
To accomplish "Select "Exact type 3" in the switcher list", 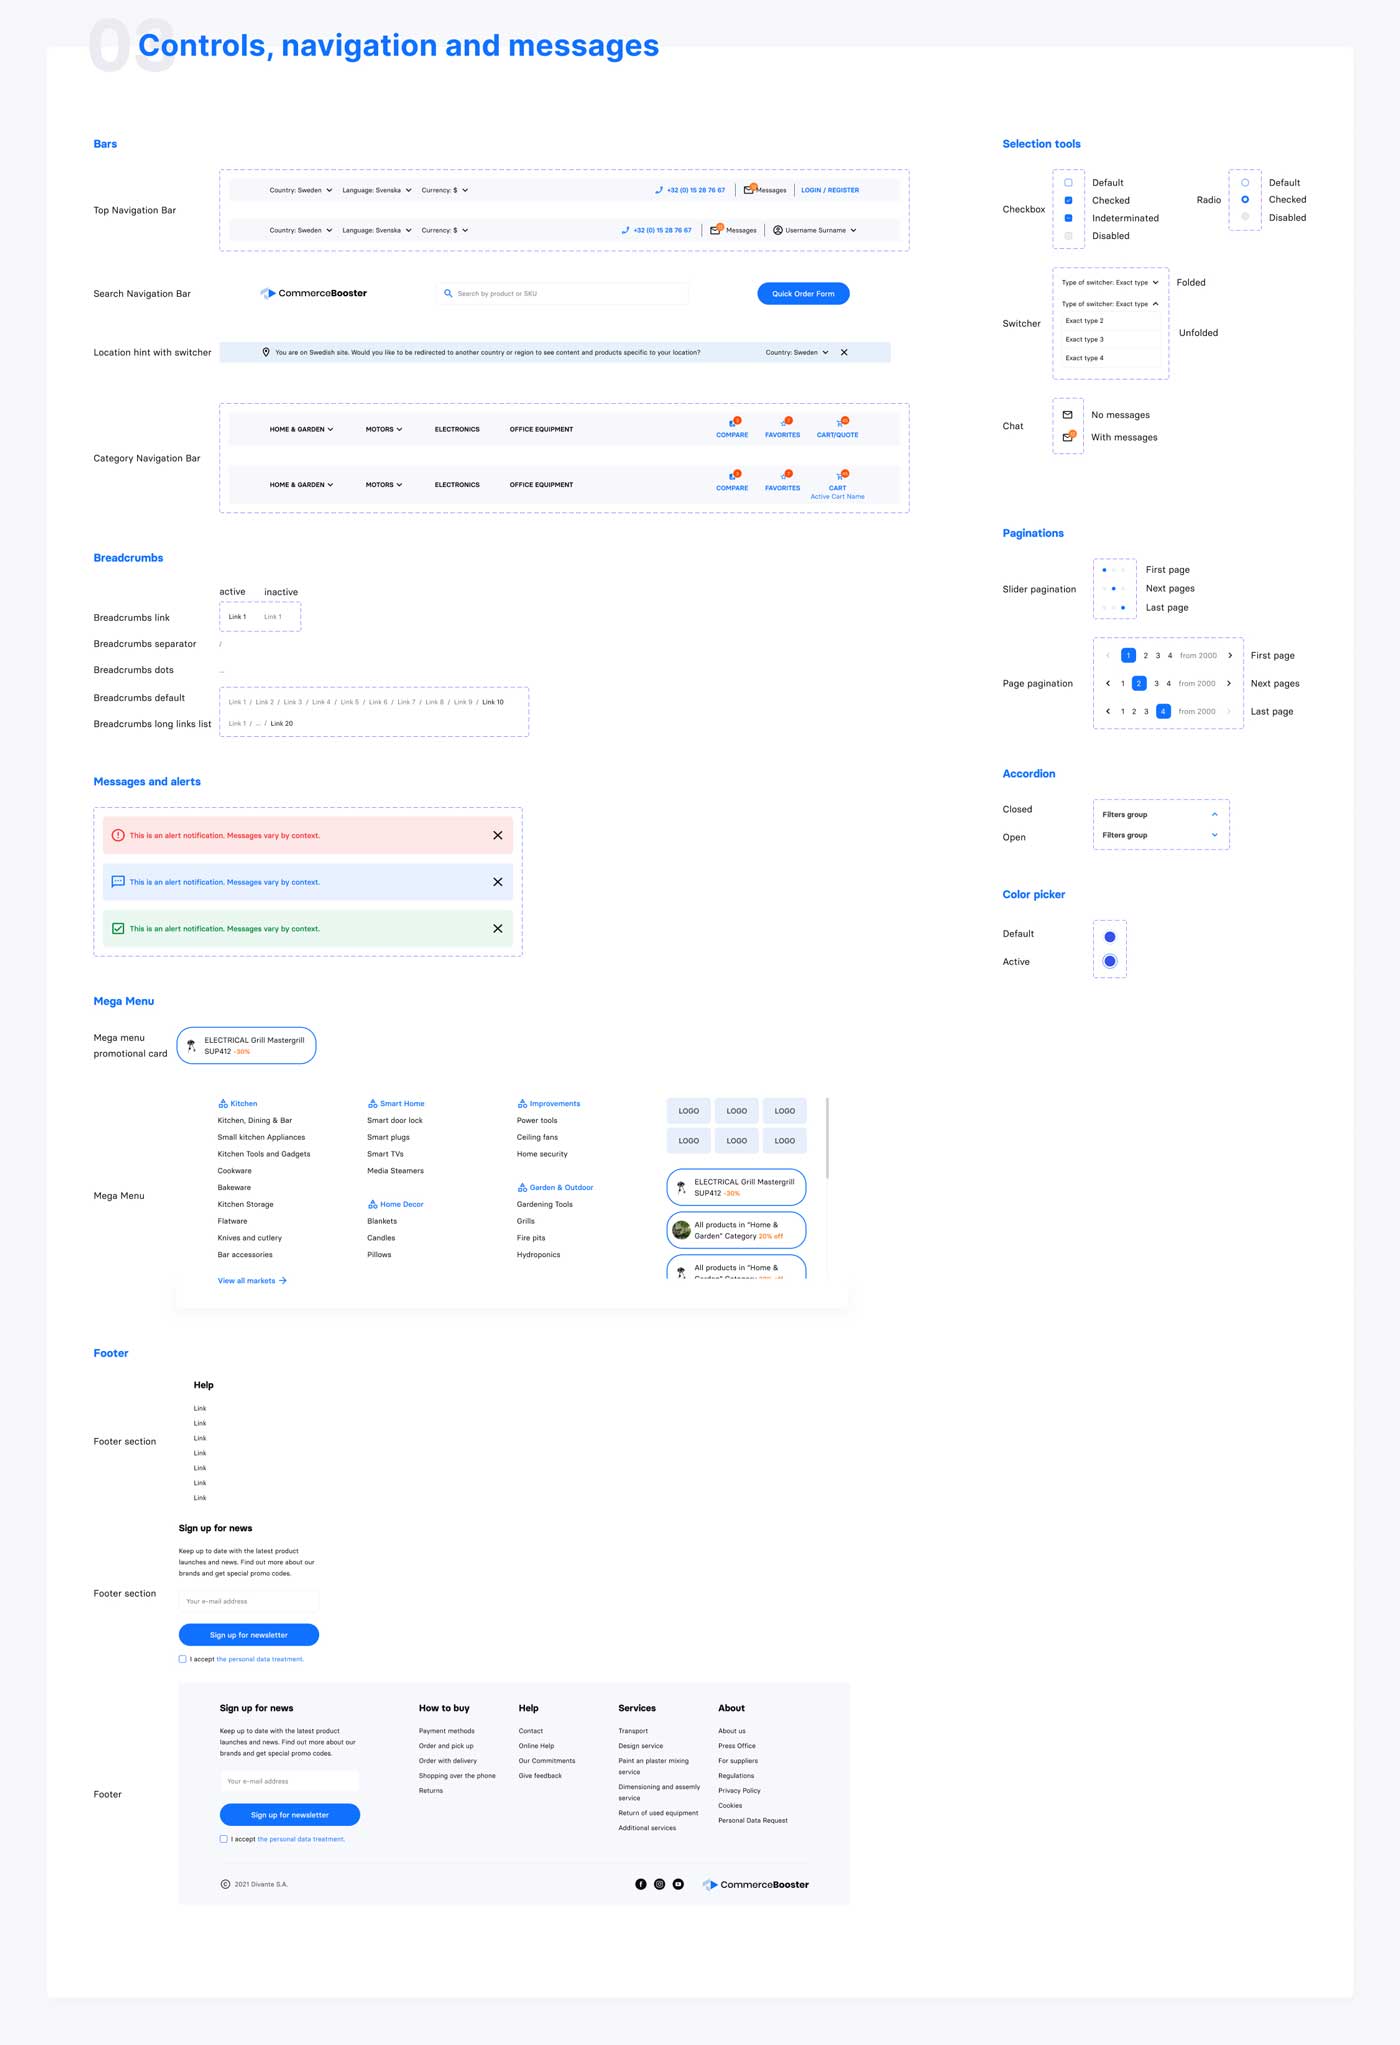I will coord(1085,339).
